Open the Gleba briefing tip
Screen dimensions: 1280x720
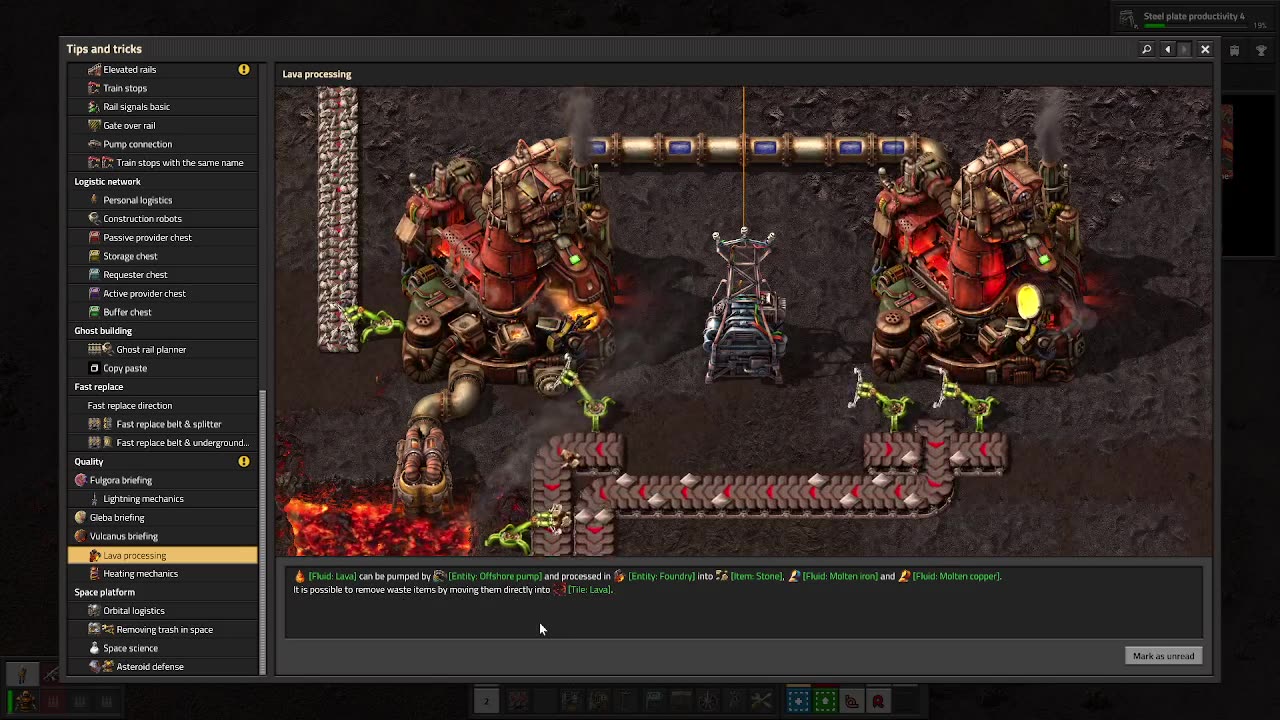162,518
